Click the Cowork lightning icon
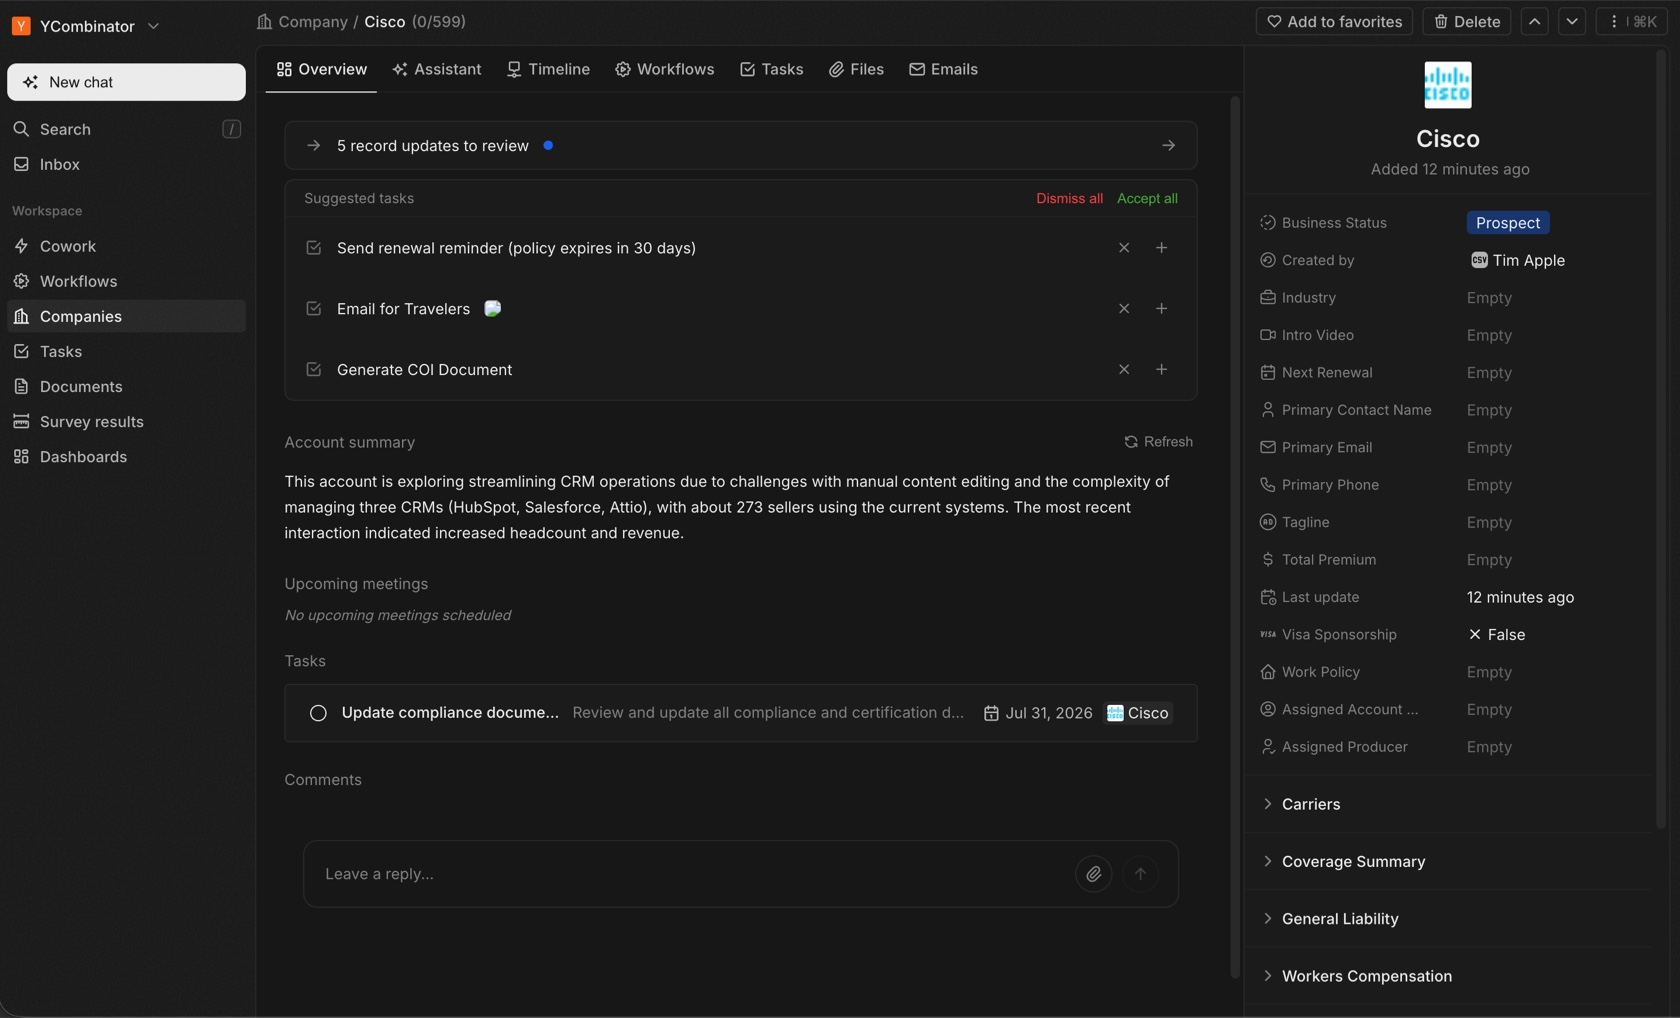This screenshot has width=1680, height=1018. click(x=21, y=246)
